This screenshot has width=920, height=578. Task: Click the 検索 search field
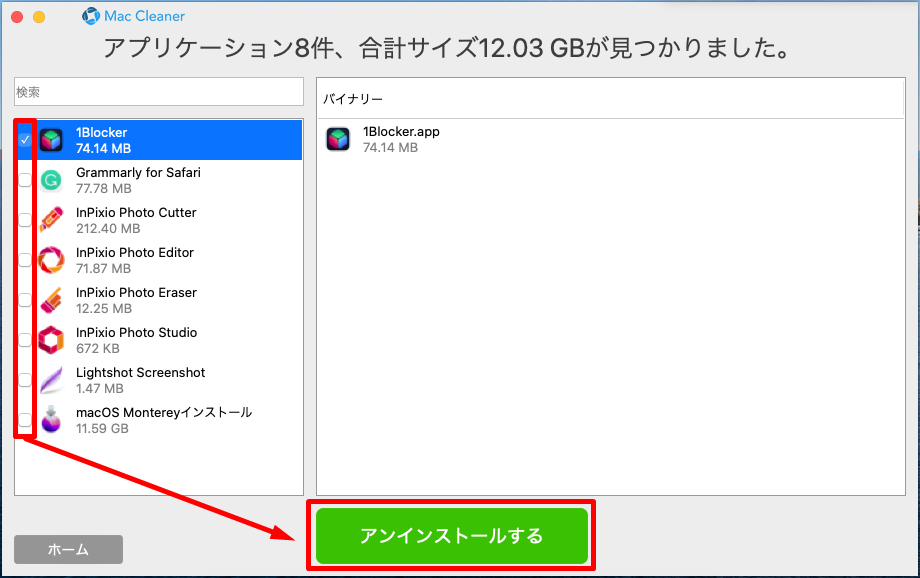tap(158, 92)
